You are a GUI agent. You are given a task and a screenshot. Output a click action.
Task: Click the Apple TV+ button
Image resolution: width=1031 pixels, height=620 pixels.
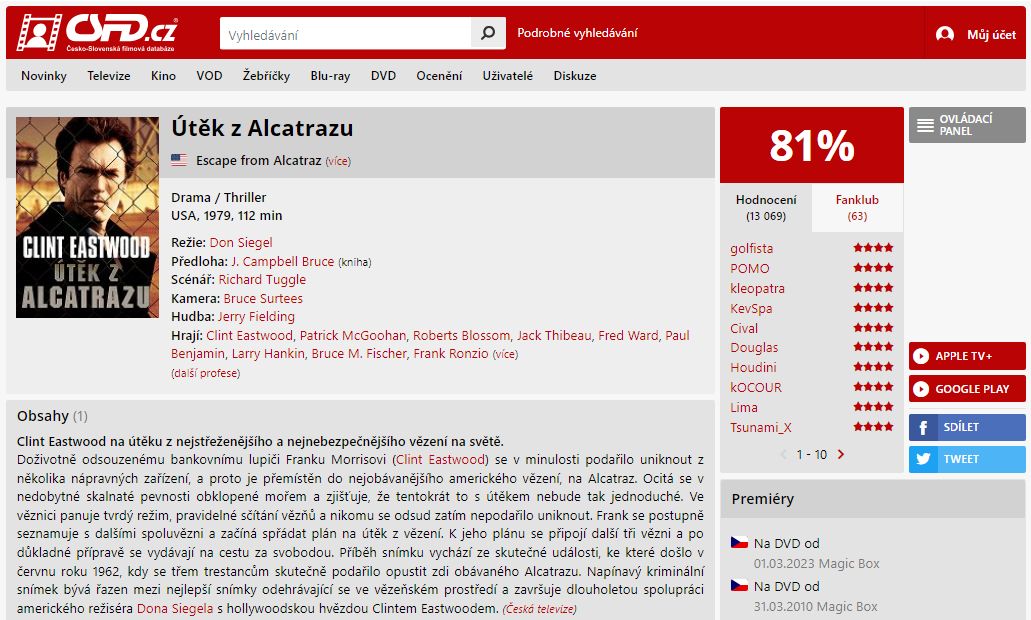click(967, 356)
